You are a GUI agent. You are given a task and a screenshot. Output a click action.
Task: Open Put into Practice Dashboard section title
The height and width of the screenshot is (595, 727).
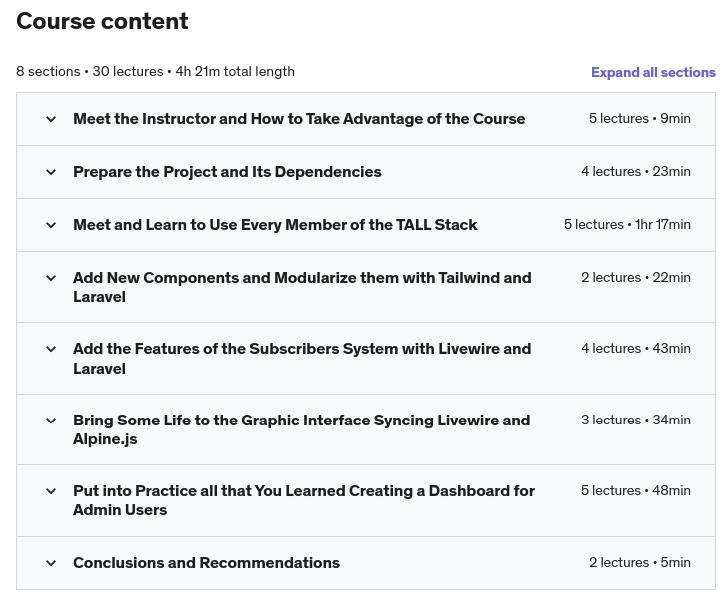pyautogui.click(x=304, y=500)
